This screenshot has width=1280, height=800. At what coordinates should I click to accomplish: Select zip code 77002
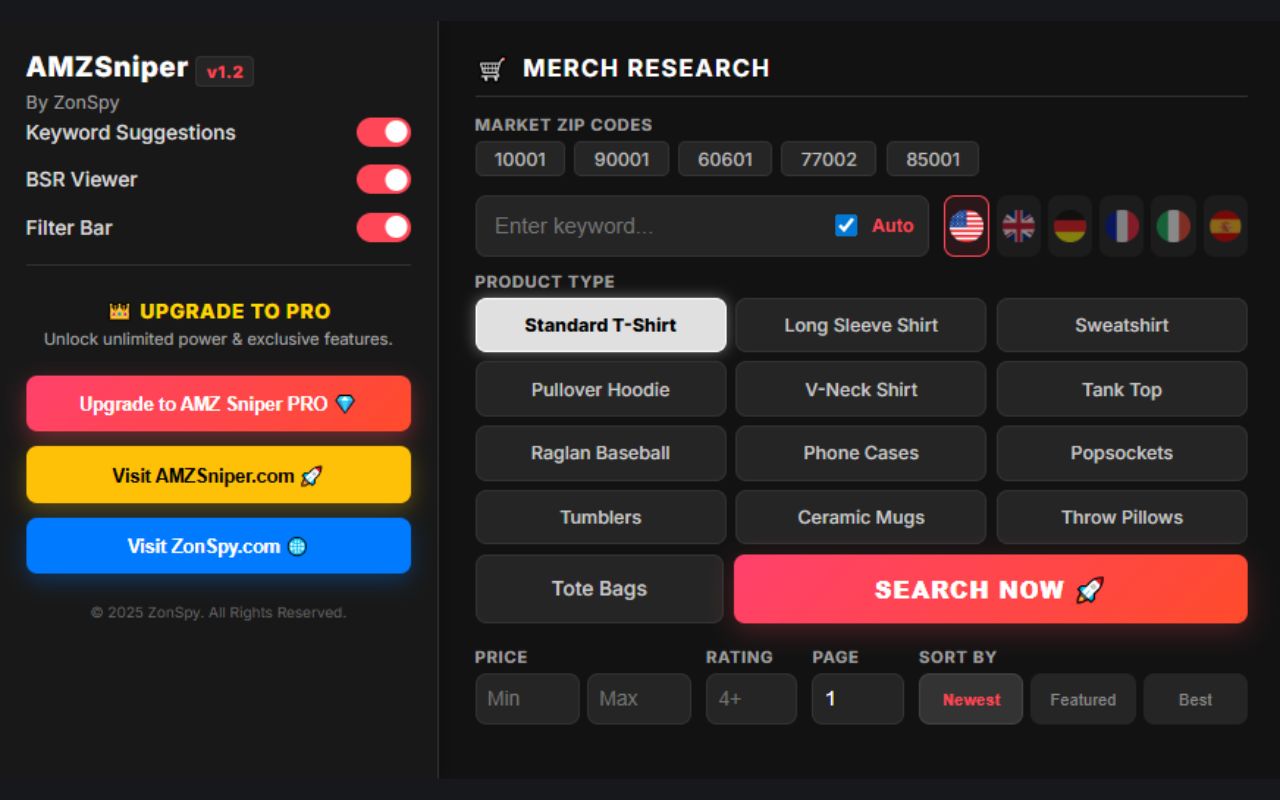[829, 159]
